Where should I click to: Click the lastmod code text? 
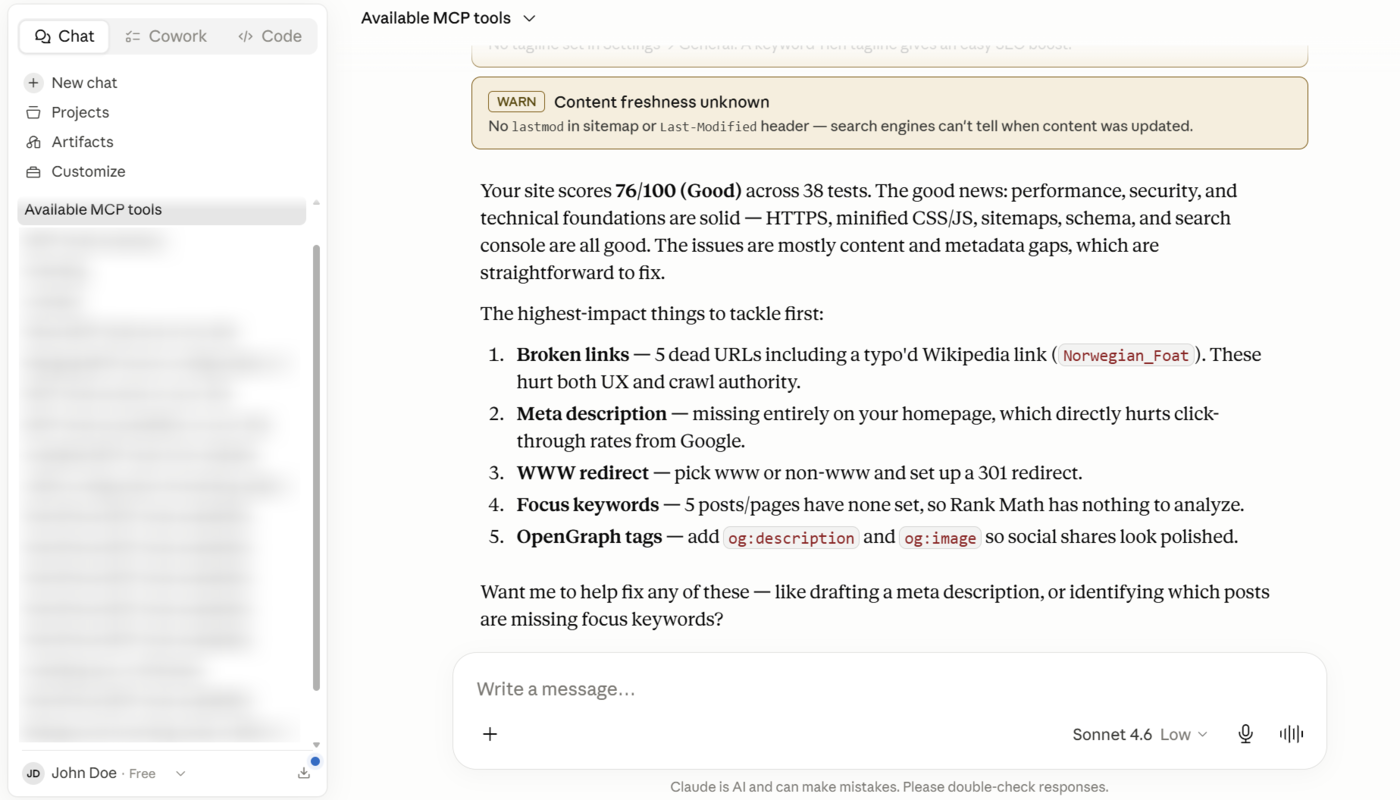pyautogui.click(x=537, y=127)
